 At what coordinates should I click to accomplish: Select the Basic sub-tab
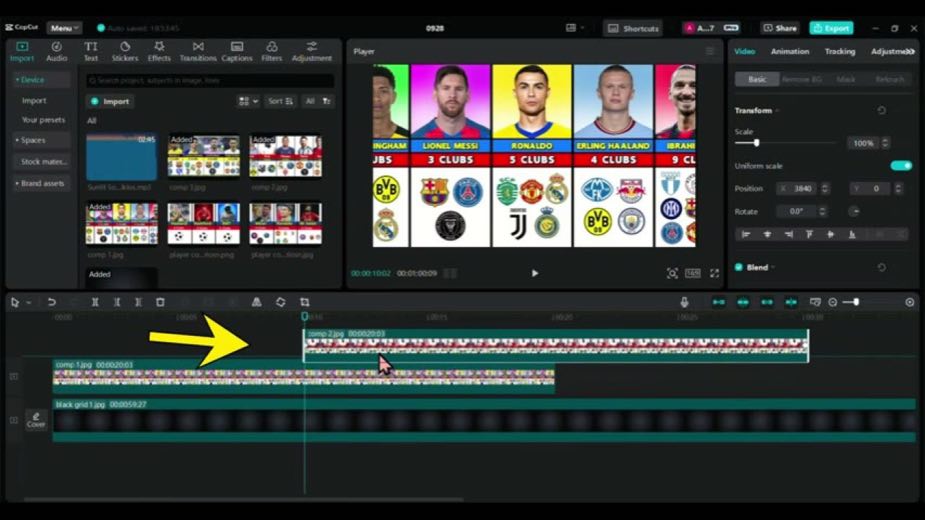[x=757, y=79]
